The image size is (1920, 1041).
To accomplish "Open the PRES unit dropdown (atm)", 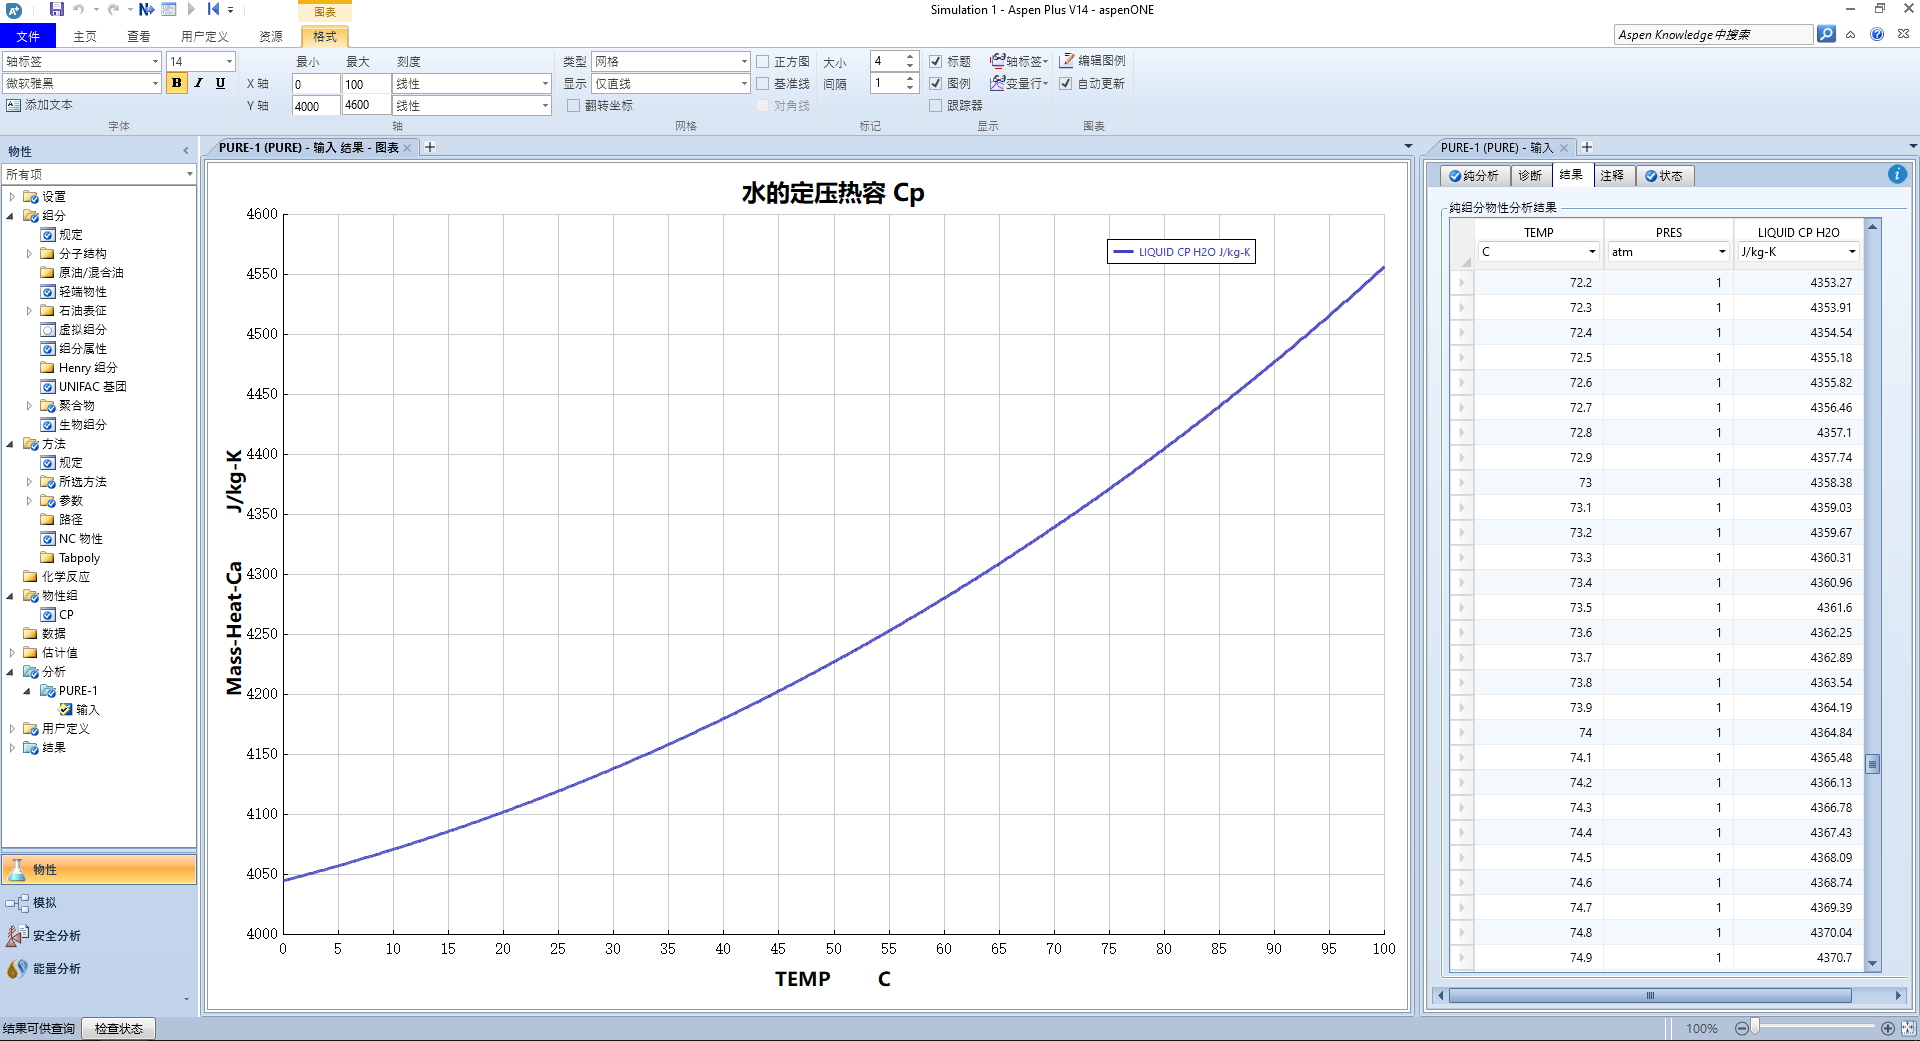I will coord(1722,252).
